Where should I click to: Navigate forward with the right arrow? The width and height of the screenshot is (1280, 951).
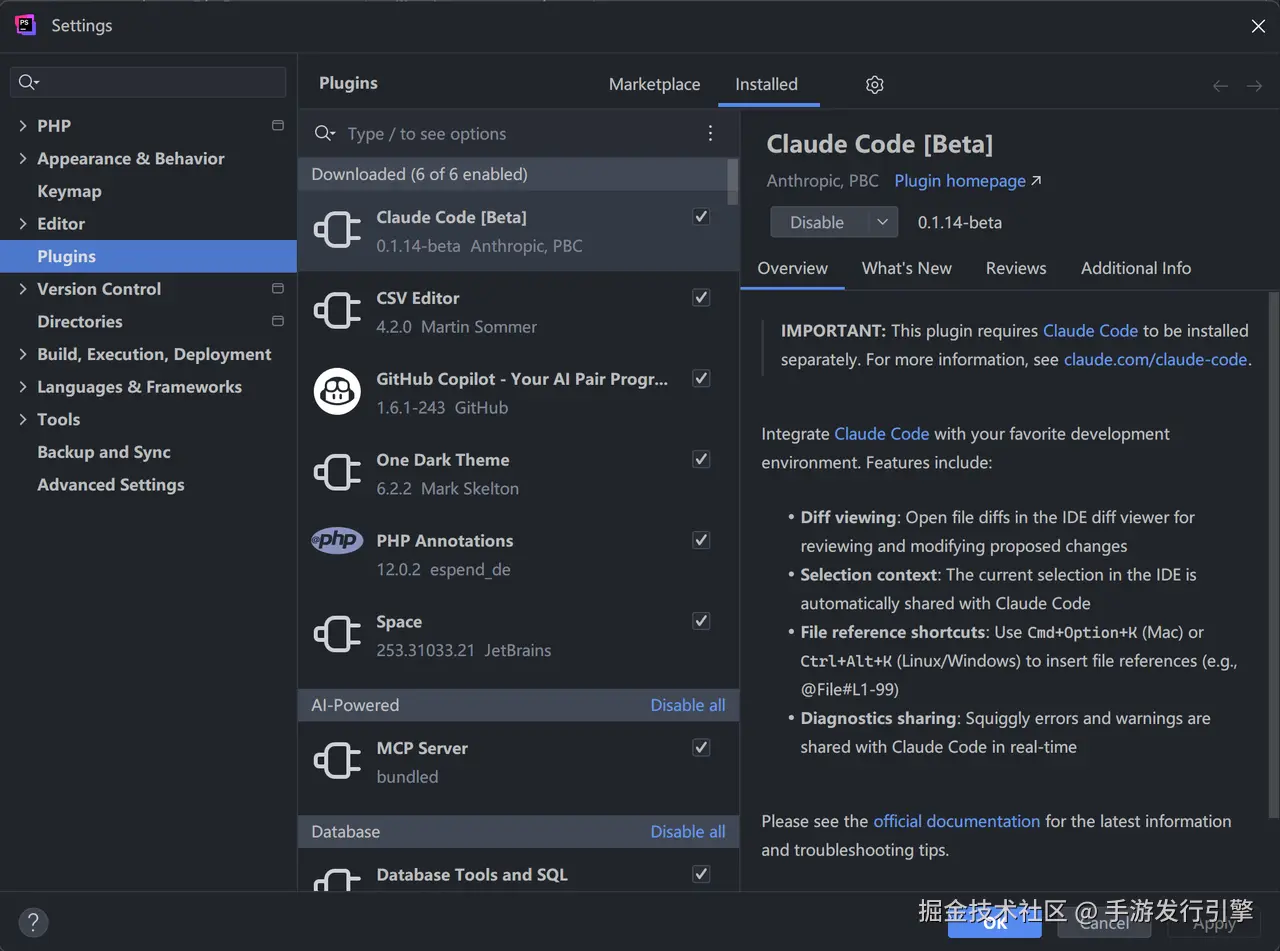click(1254, 86)
